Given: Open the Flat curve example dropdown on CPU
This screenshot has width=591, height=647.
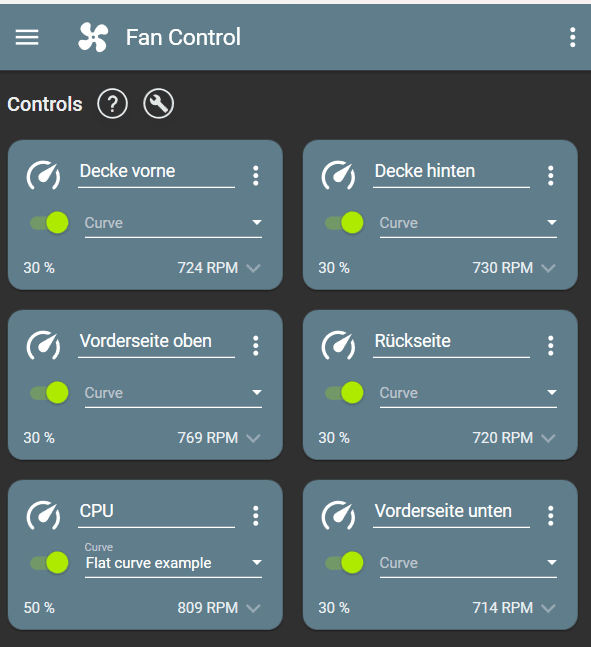Looking at the screenshot, I should pos(173,560).
